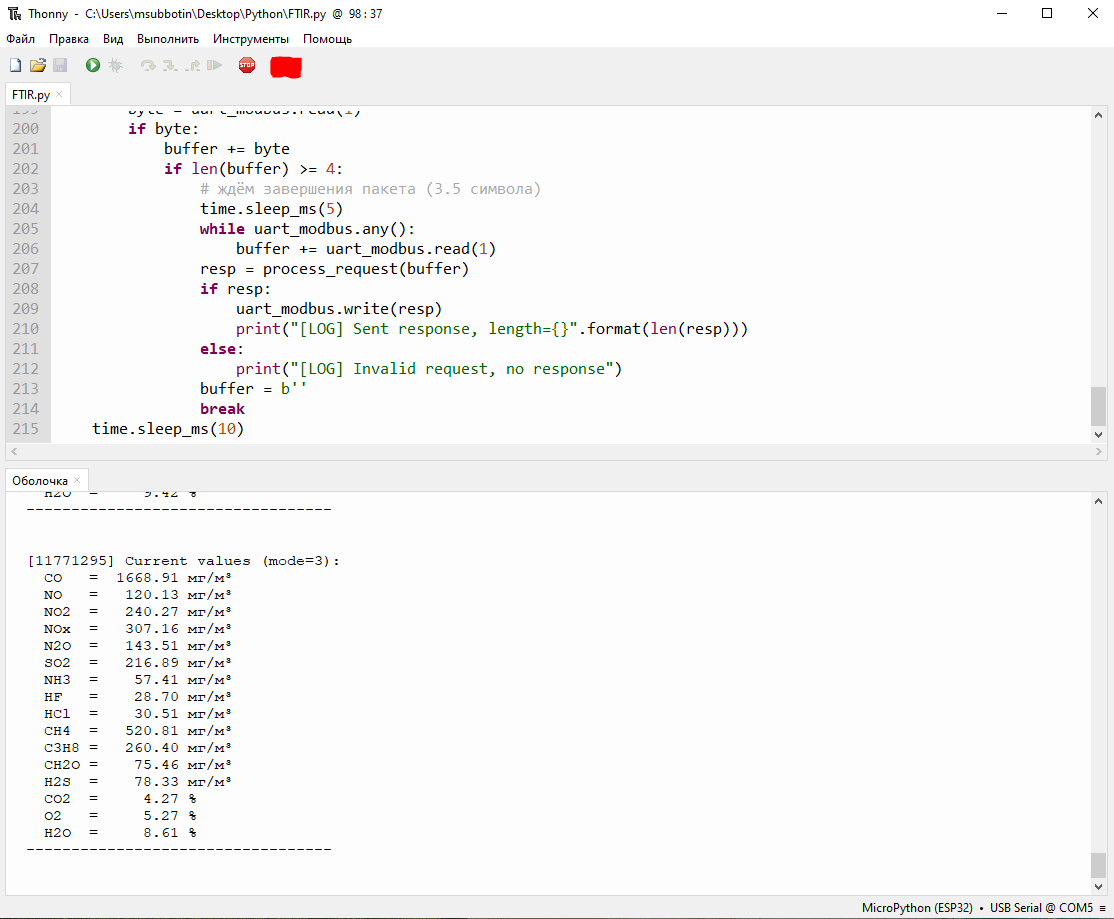The height and width of the screenshot is (919, 1114).
Task: Close the FTIR.py editor tab
Action: (x=59, y=94)
